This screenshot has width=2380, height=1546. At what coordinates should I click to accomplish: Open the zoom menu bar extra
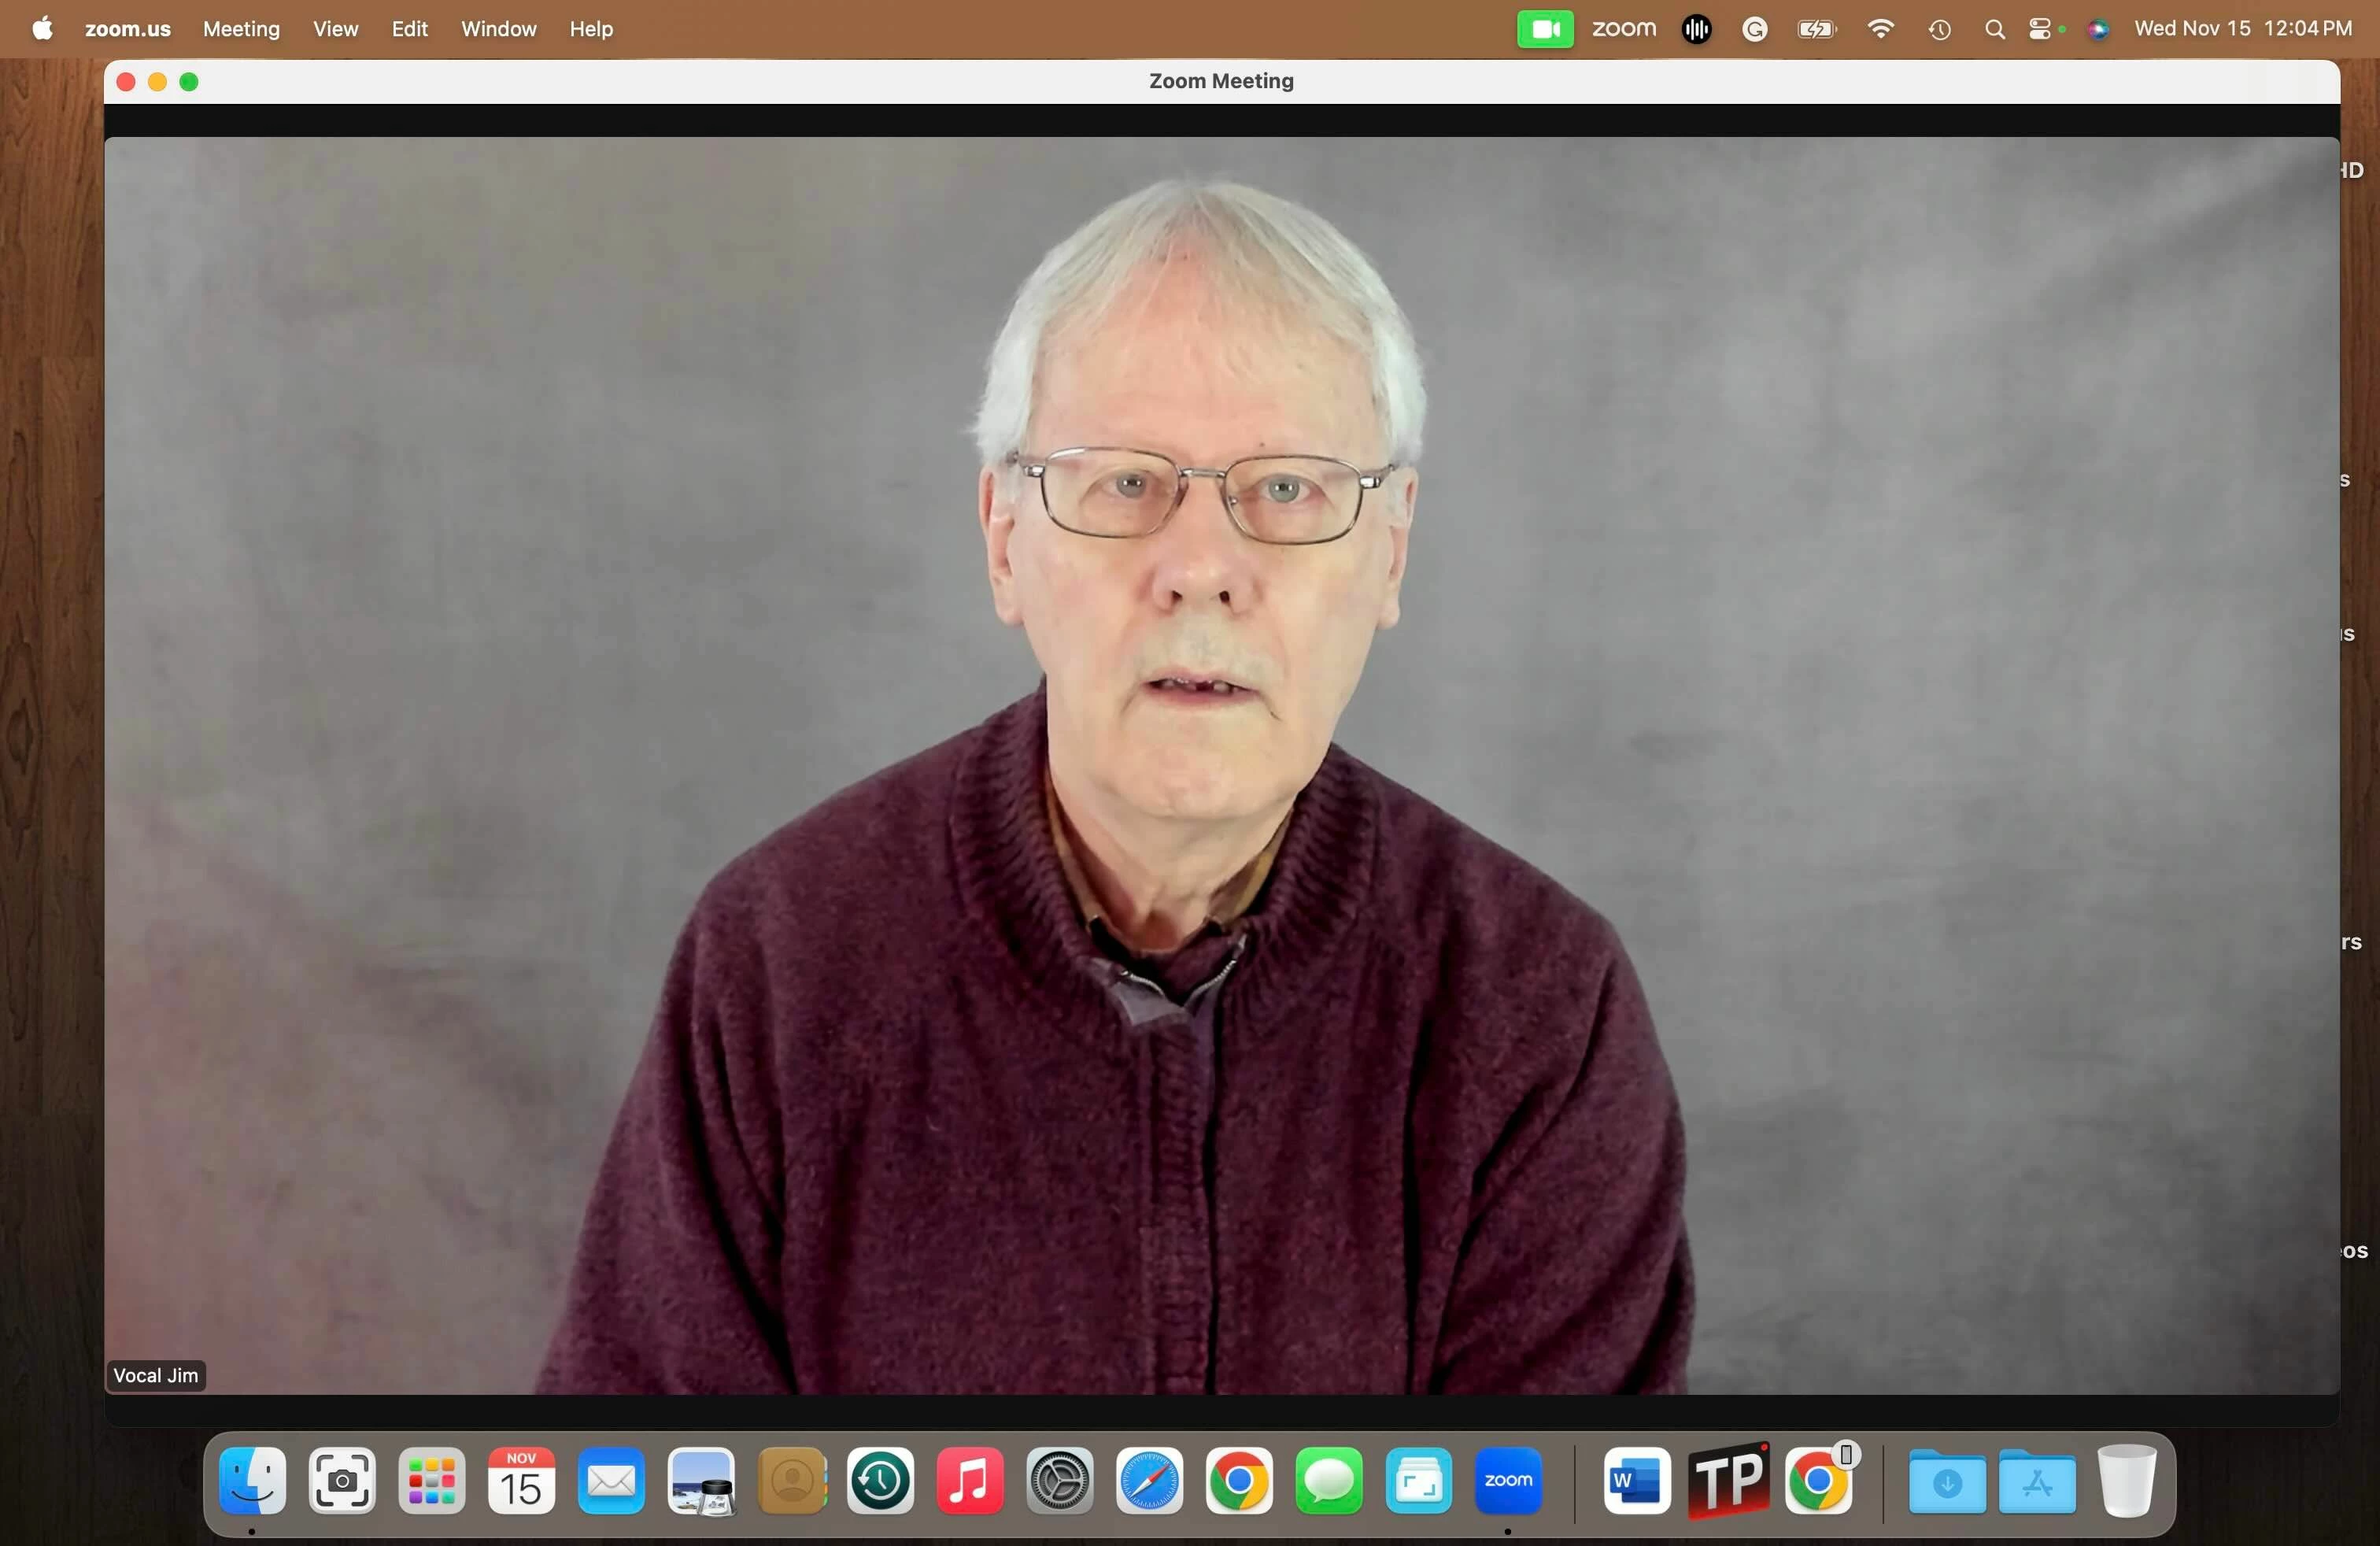[x=1623, y=29]
